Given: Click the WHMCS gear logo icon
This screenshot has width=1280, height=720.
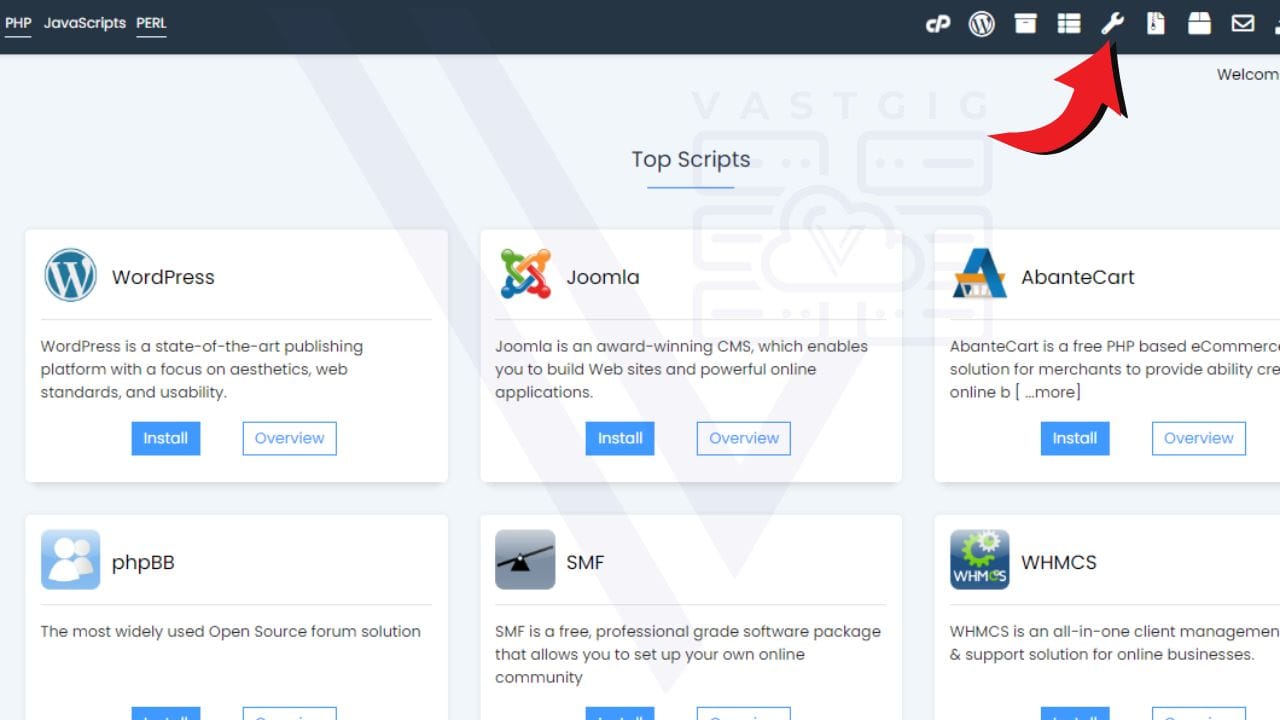Looking at the screenshot, I should coord(979,557).
